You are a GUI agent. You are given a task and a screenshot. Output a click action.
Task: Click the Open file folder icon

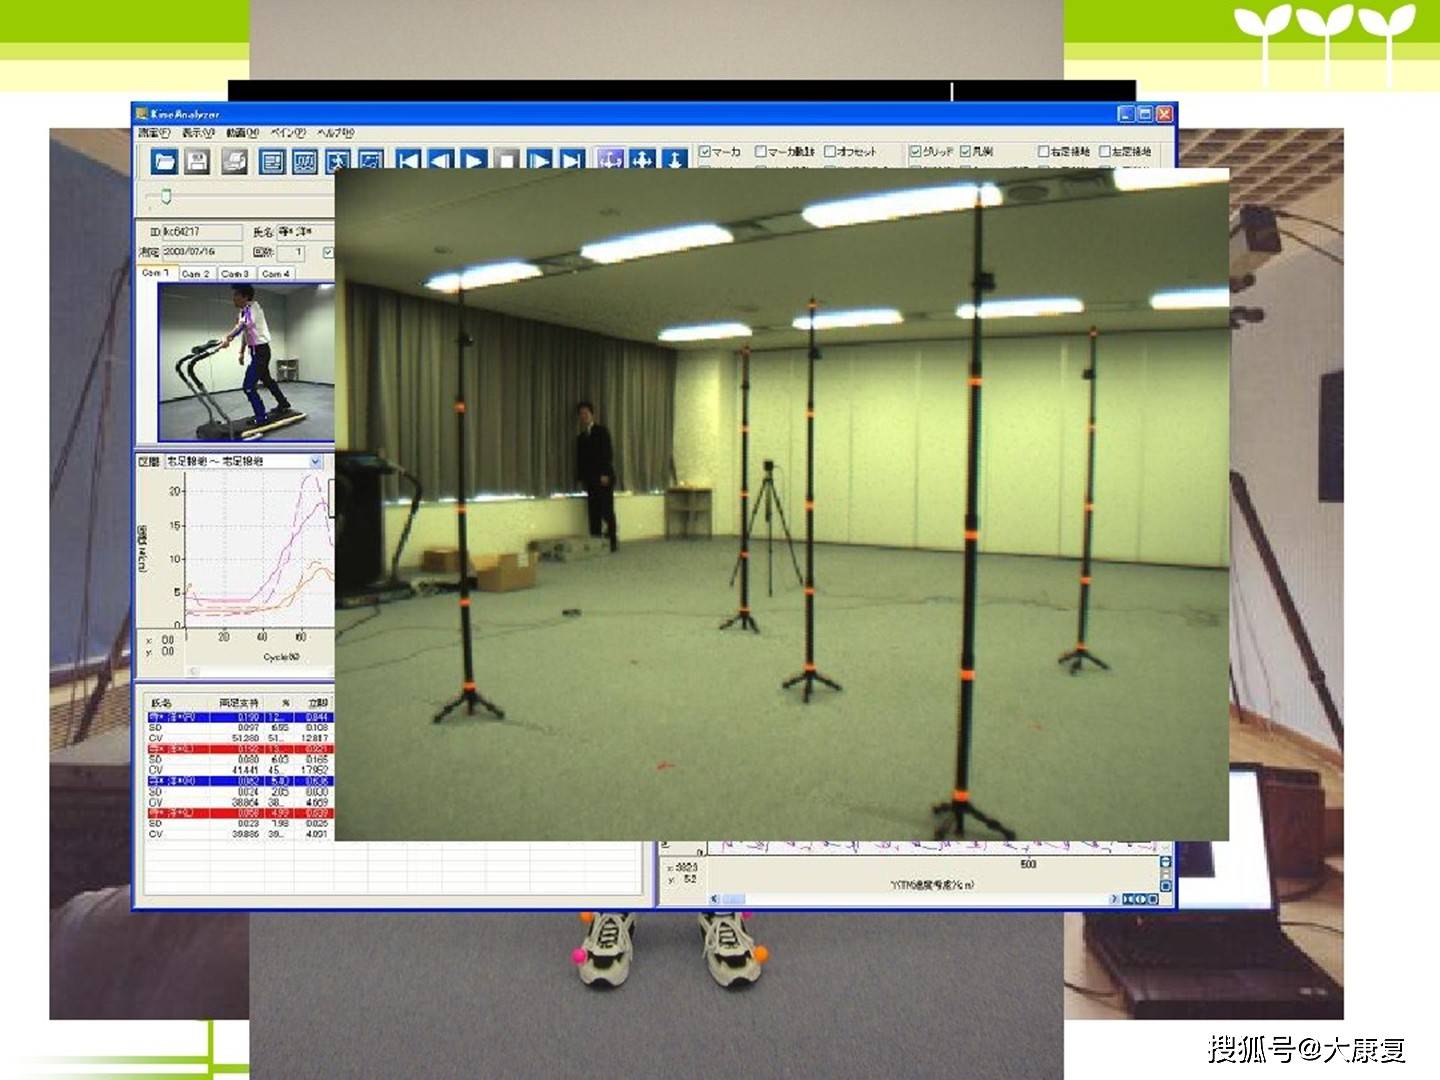[x=165, y=161]
